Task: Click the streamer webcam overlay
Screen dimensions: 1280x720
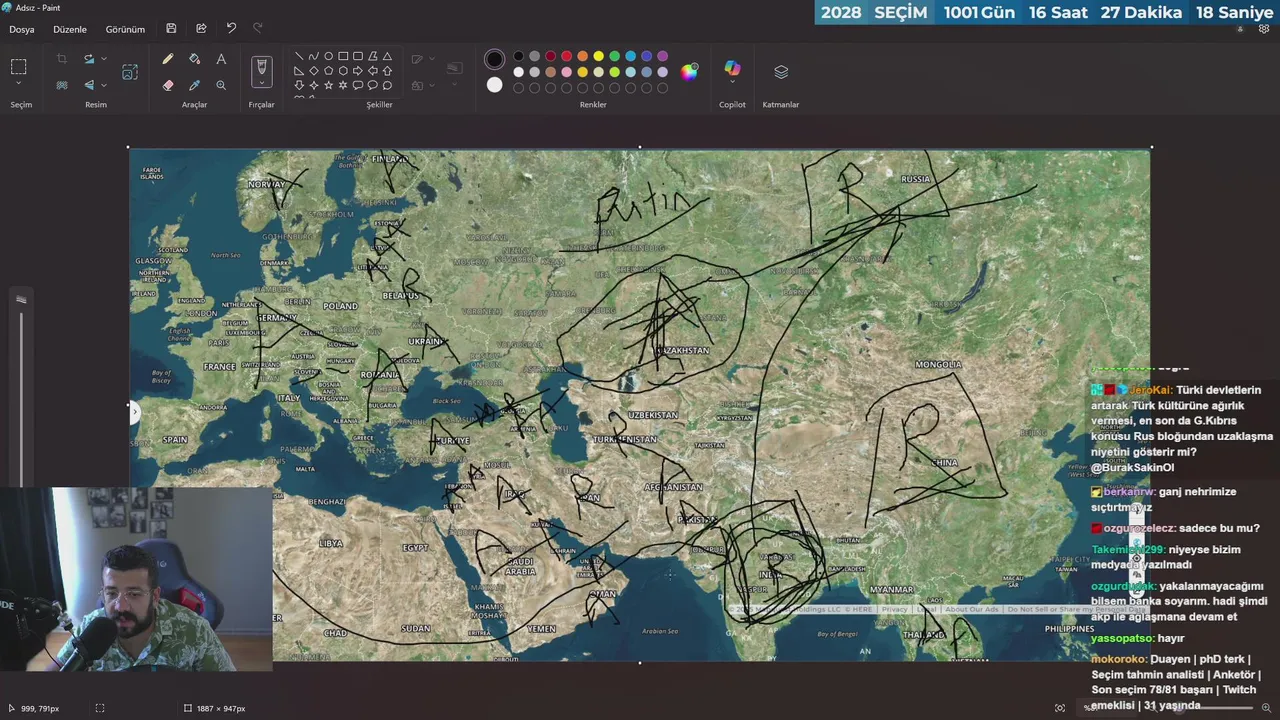Action: coord(136,579)
